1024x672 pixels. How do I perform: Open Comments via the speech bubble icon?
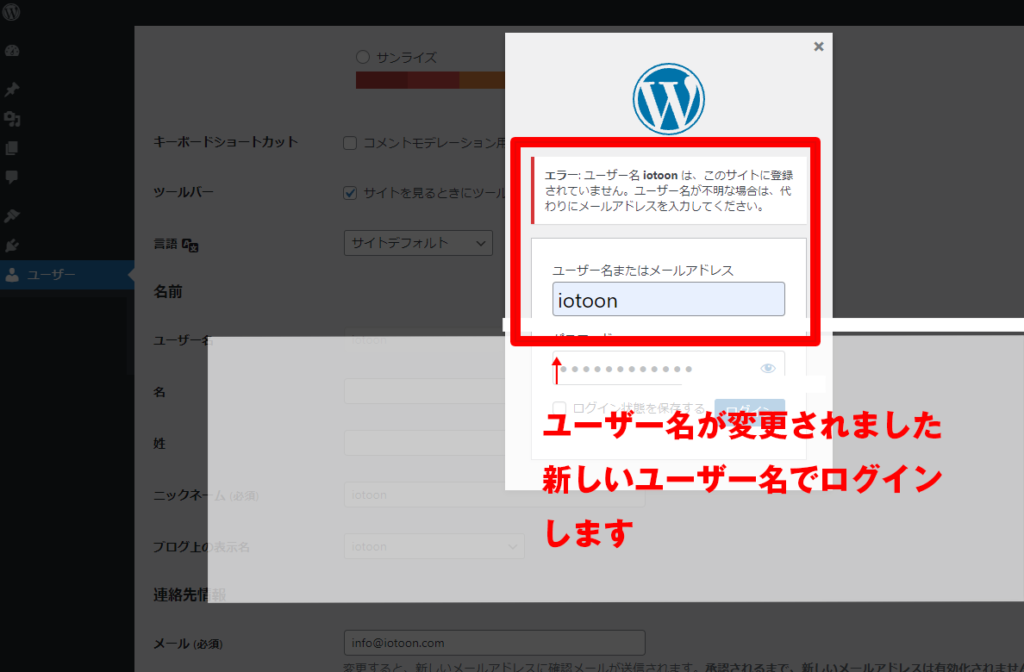click(x=12, y=177)
